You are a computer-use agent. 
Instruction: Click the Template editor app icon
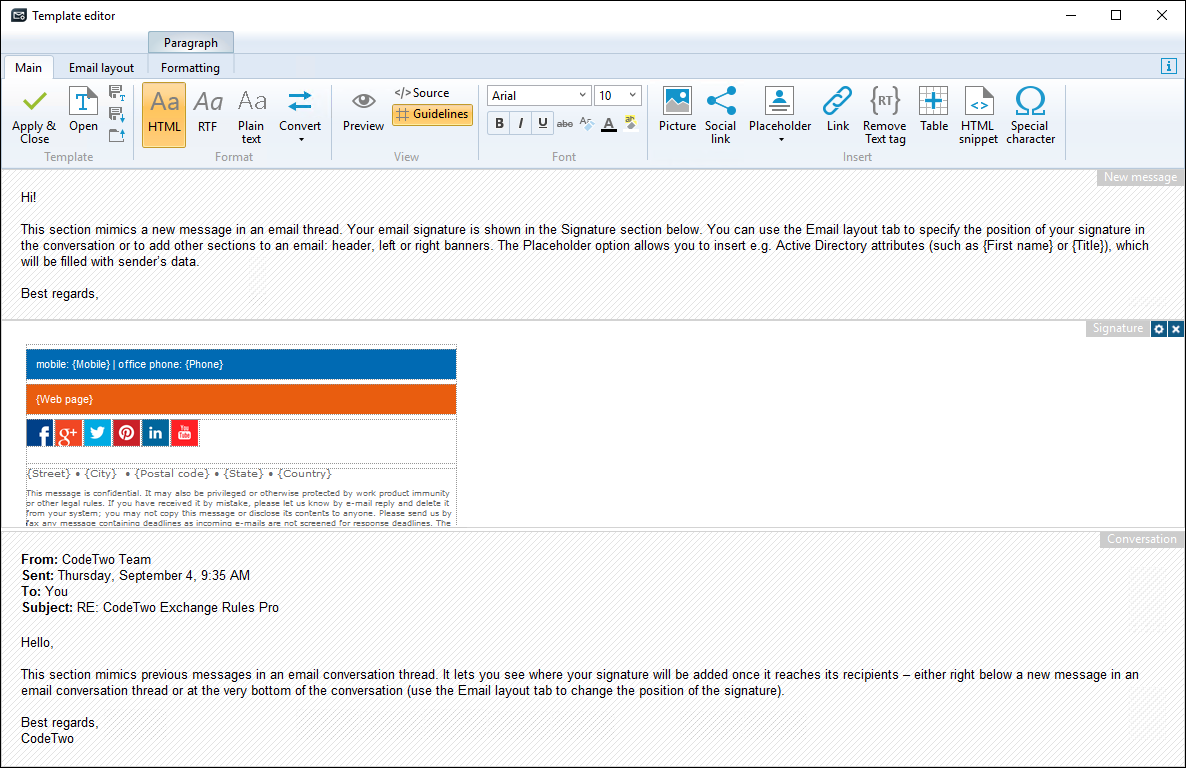[19, 15]
